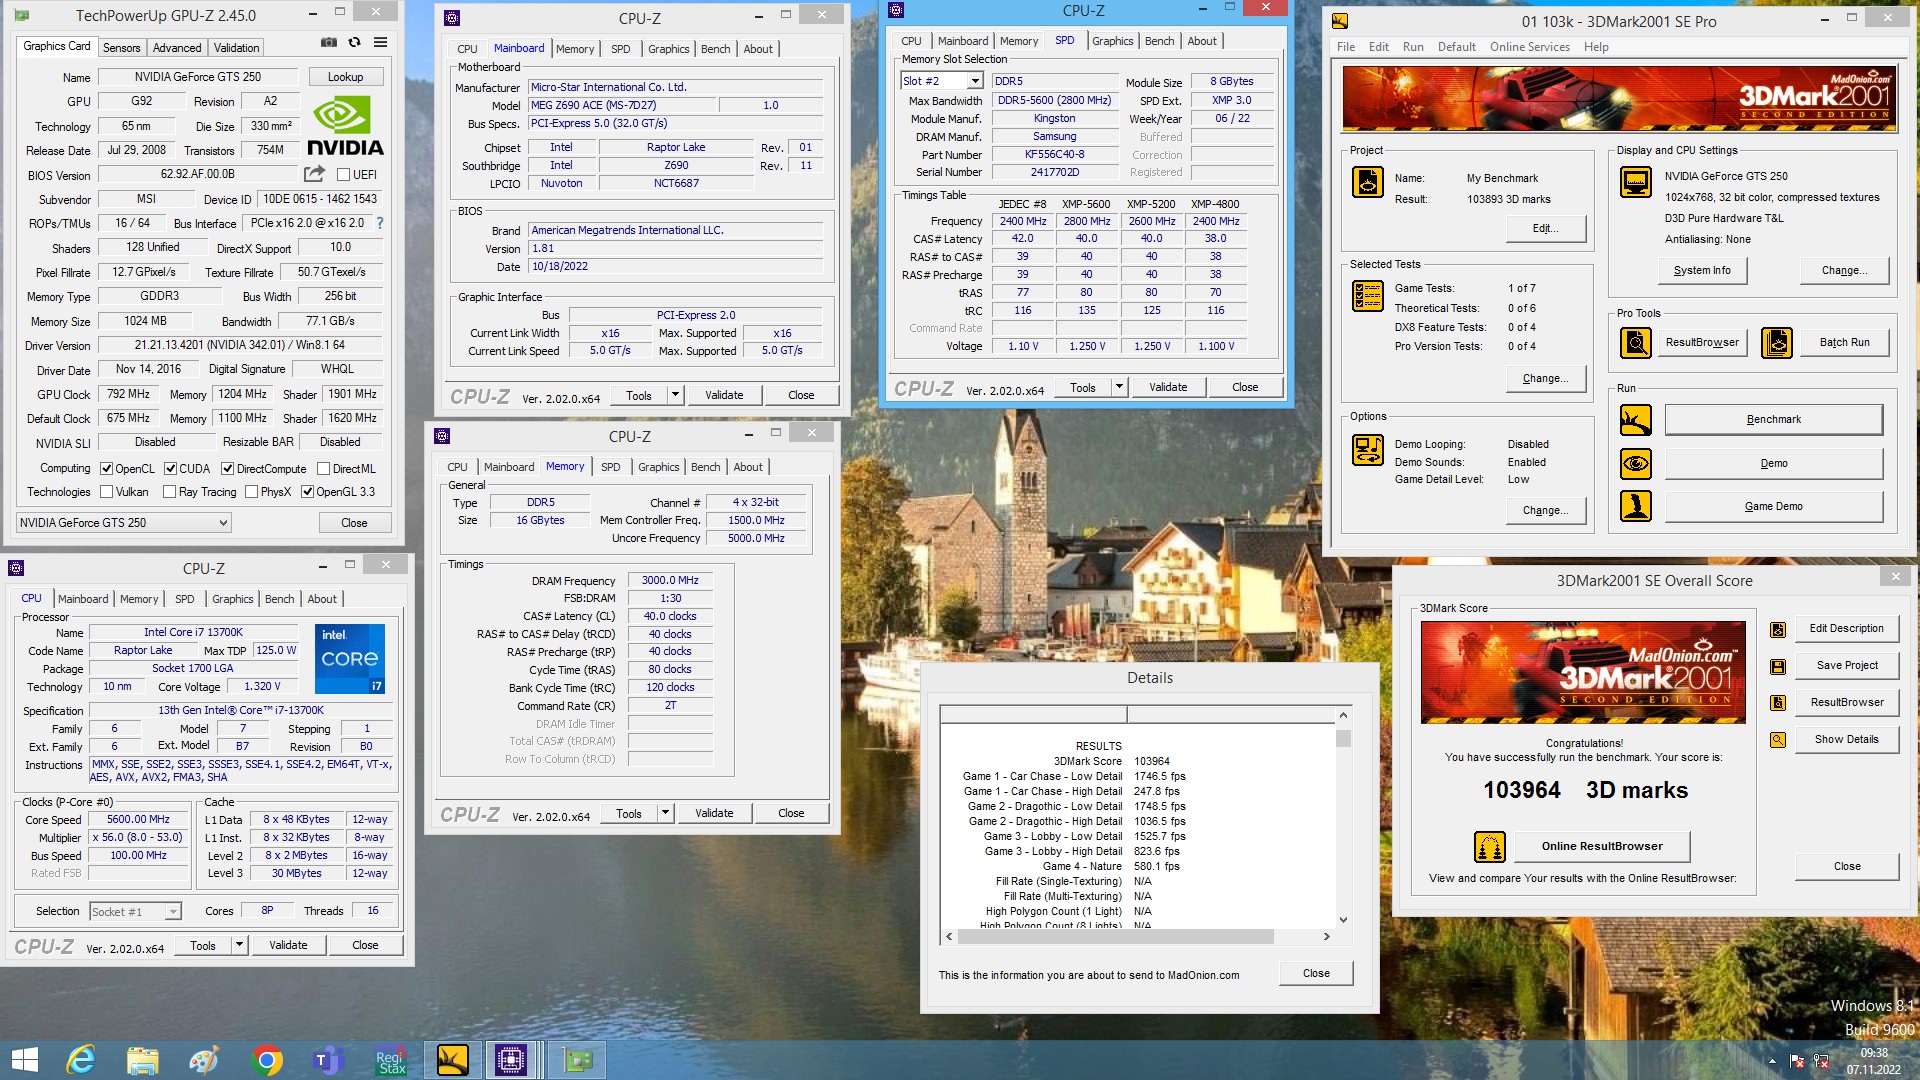Click Core Speed 5600.00 MHz field
This screenshot has width=1920, height=1080.
138,819
